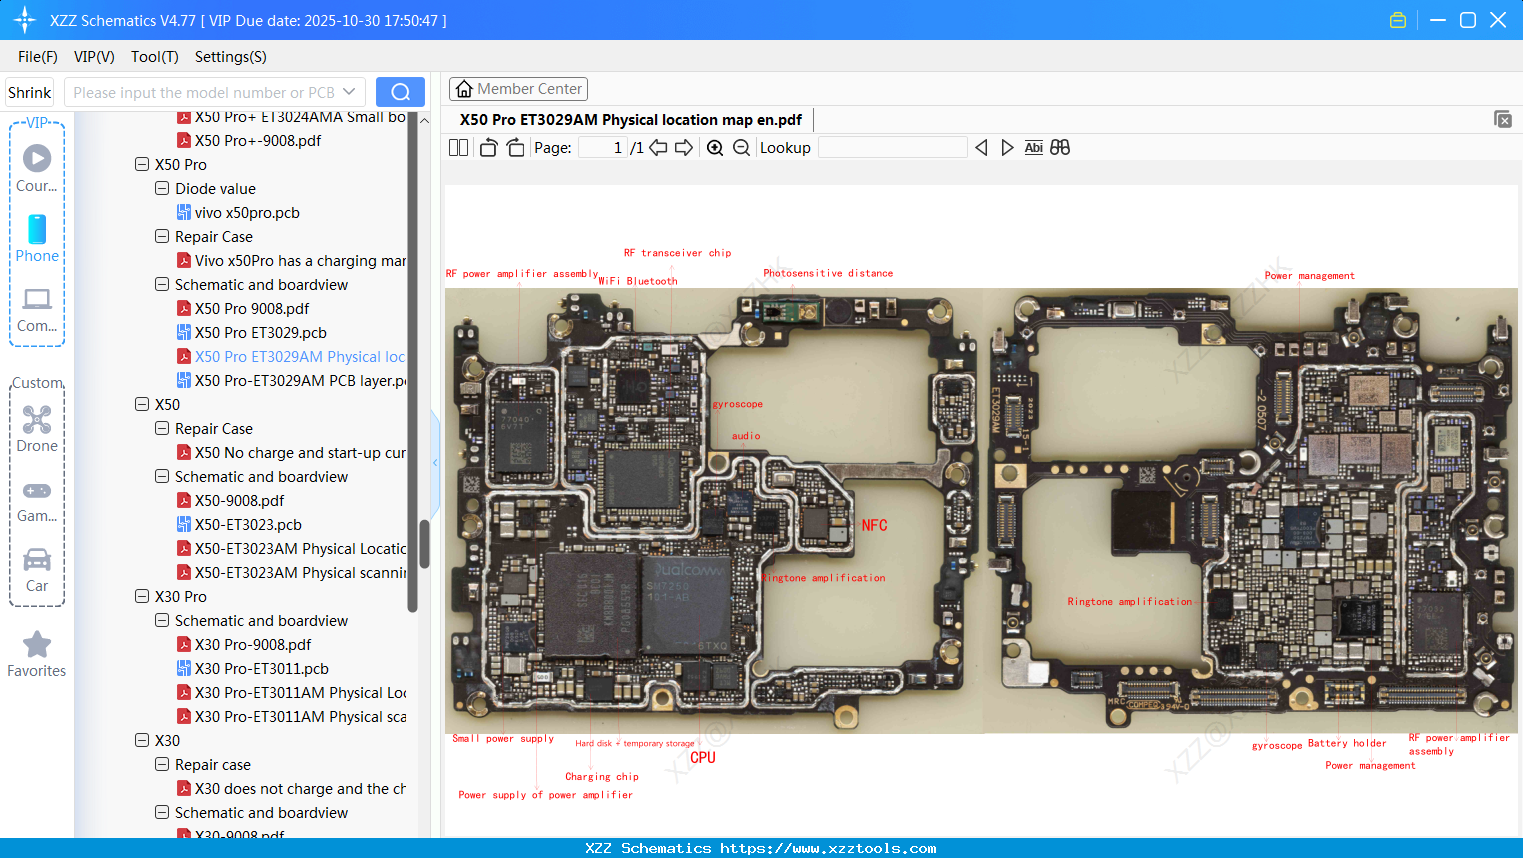Close the current PDF document tab

point(1502,119)
